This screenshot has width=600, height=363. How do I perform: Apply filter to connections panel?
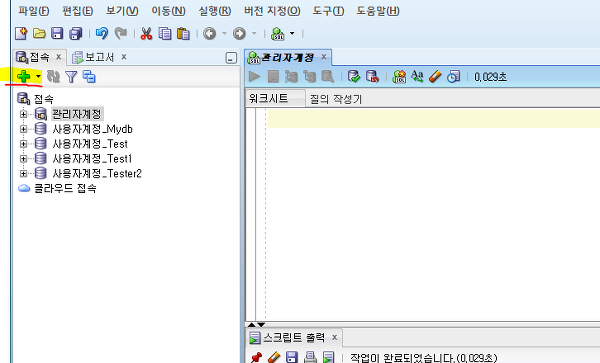click(x=71, y=77)
